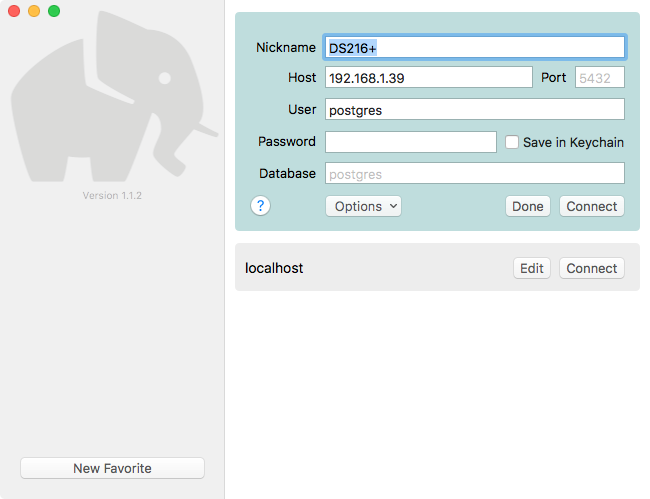Image resolution: width=650 pixels, height=499 pixels.
Task: Click the empty Password field
Action: pos(411,142)
